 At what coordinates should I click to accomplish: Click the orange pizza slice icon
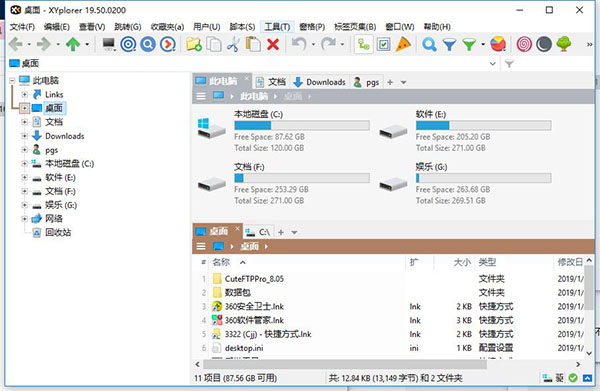pos(403,44)
